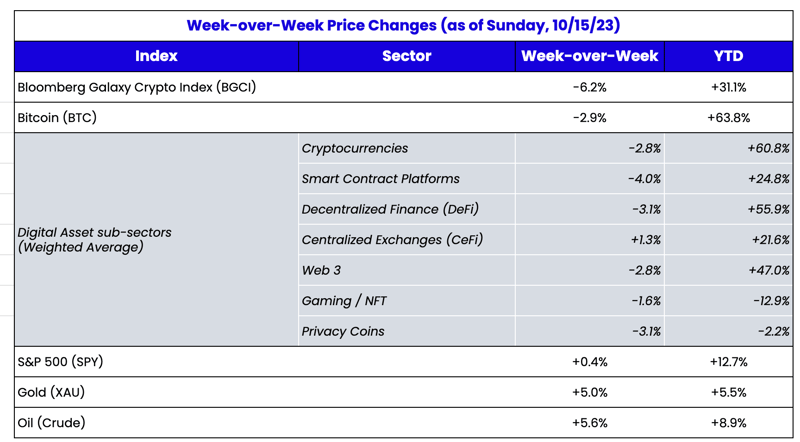
Task: Select the 'Centralized Exchanges (CeFi)' cell
Action: coord(392,240)
